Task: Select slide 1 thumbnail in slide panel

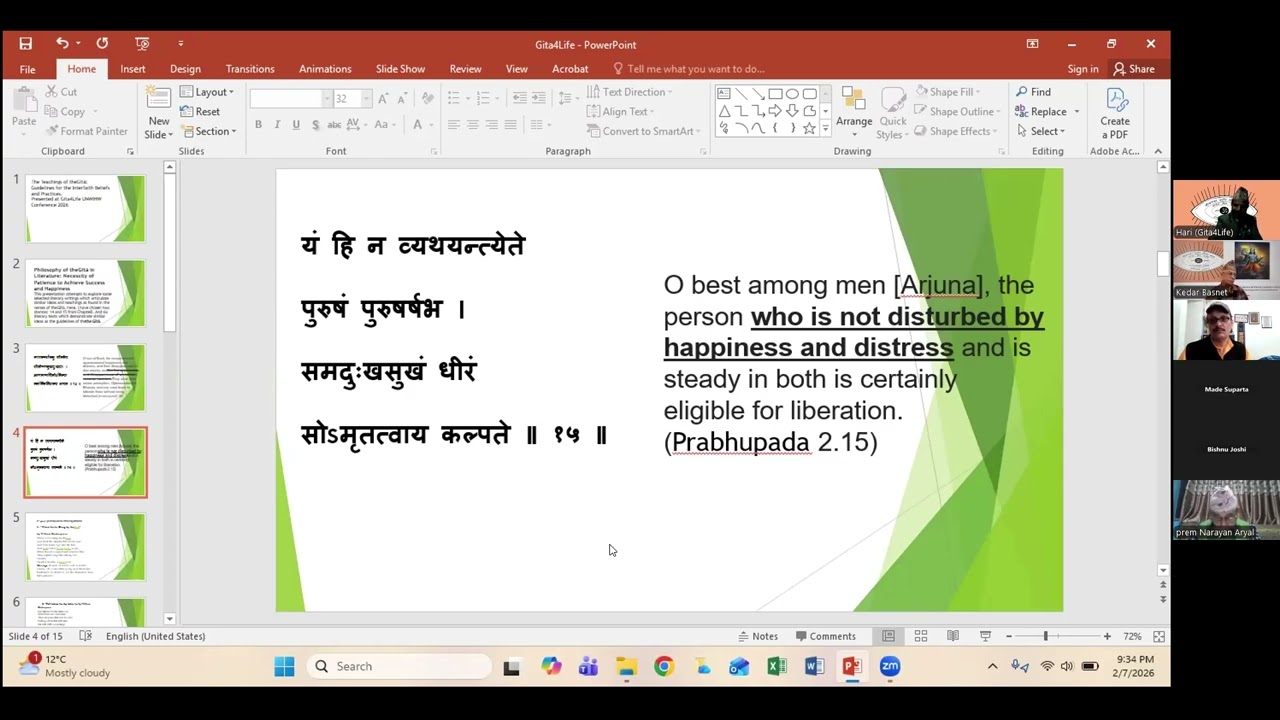Action: tap(85, 208)
